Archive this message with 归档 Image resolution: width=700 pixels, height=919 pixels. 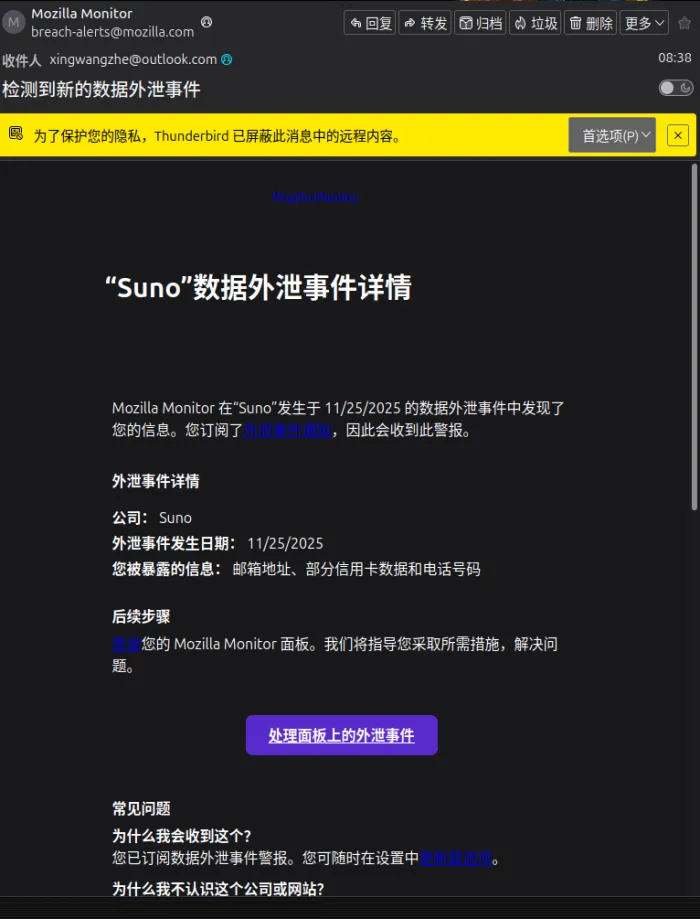(x=480, y=23)
